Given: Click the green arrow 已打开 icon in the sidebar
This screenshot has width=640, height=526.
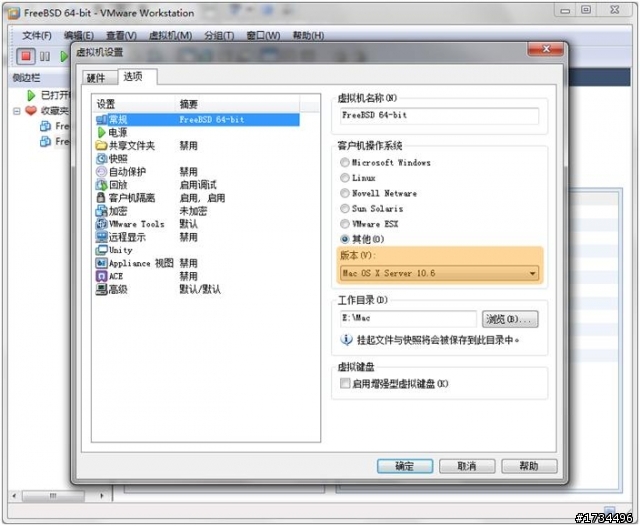Looking at the screenshot, I should (31, 95).
